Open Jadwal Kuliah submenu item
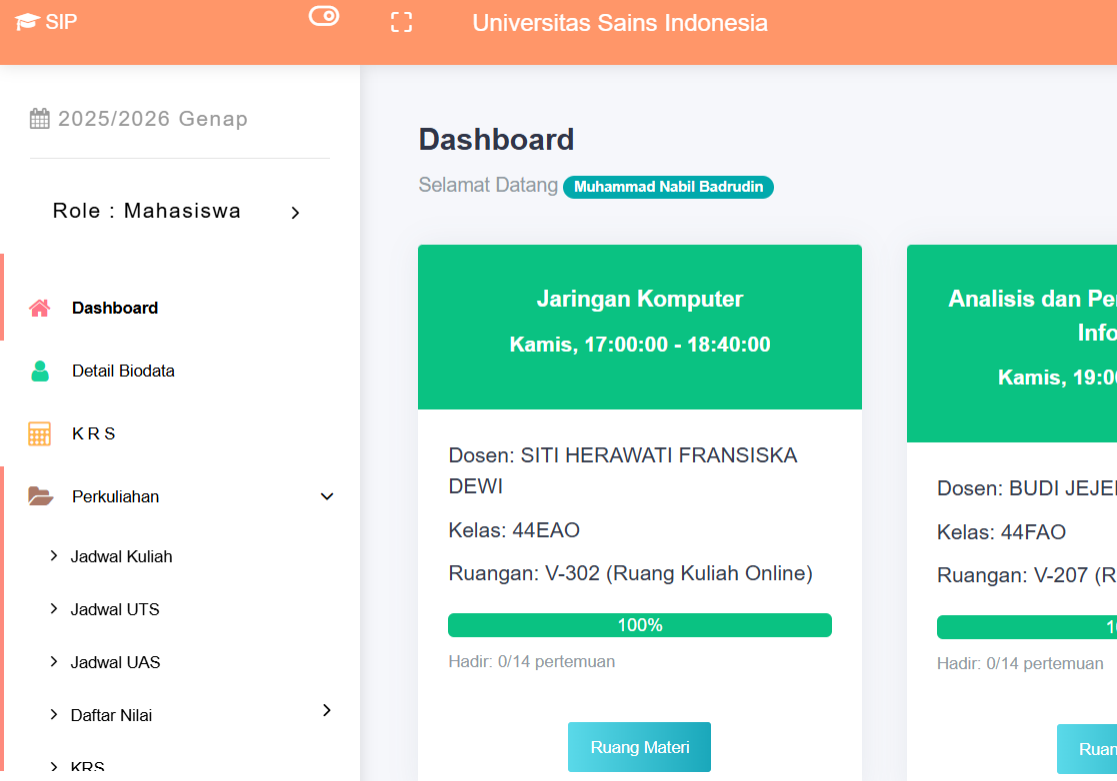The height and width of the screenshot is (781, 1117). click(121, 557)
